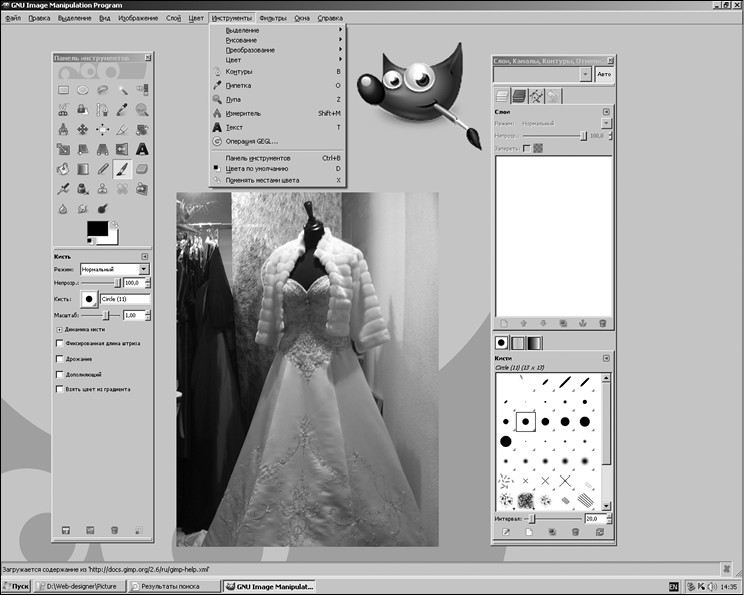744x596 pixels.
Task: Click the Windows Пуск start button
Action: (x=16, y=587)
